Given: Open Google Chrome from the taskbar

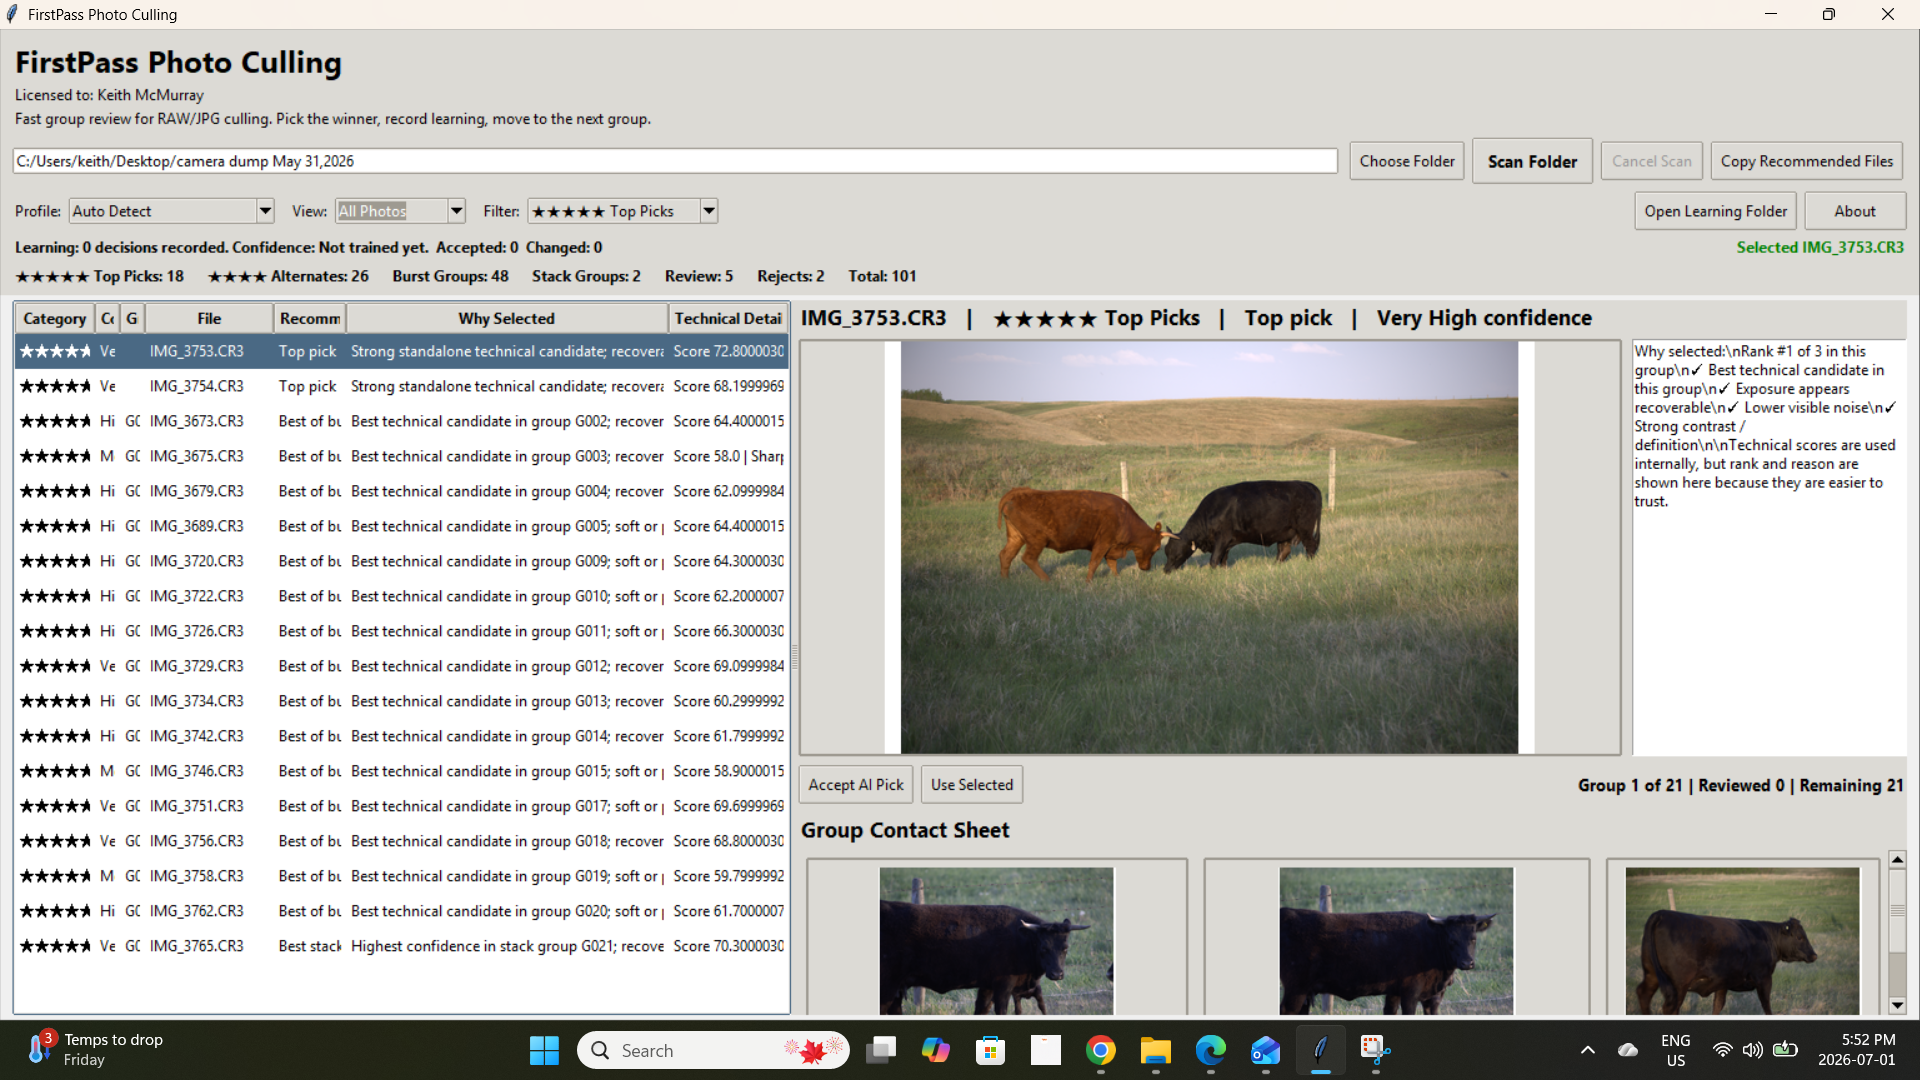Looking at the screenshot, I should pos(1101,1050).
